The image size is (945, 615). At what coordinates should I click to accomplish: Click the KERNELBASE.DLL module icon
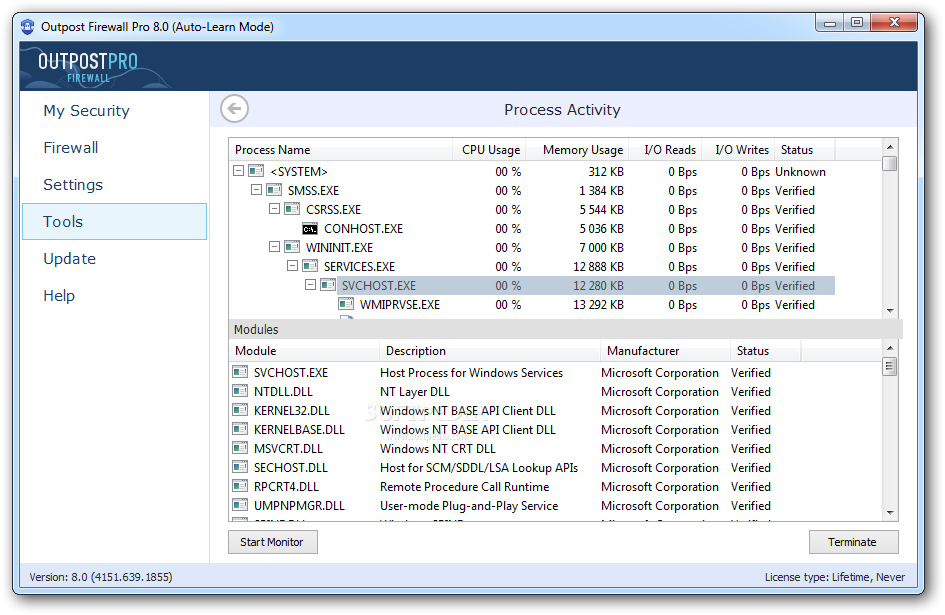(x=240, y=429)
